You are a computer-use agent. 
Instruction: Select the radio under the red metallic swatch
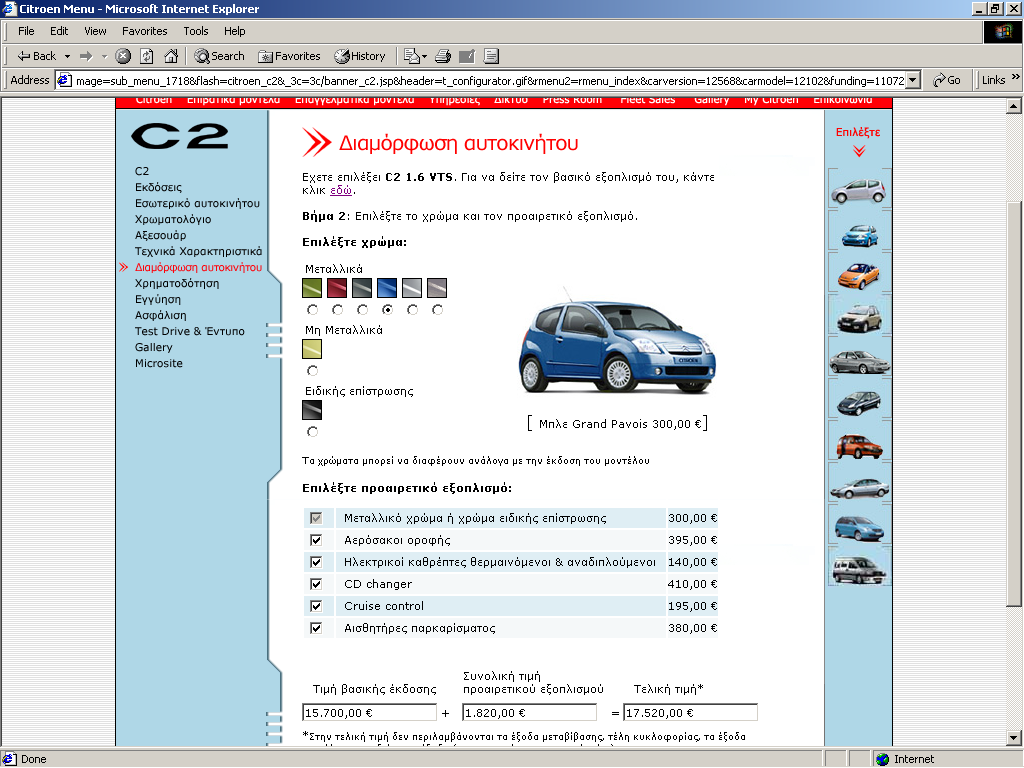click(337, 310)
